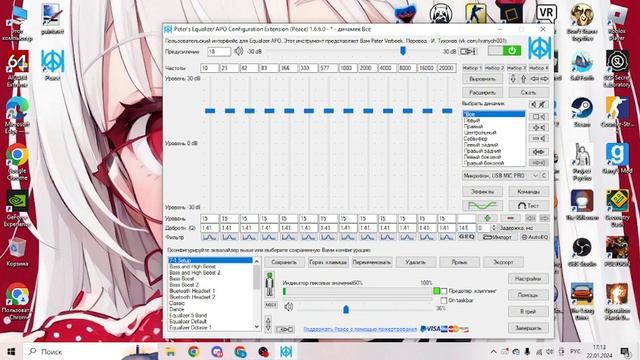Shift all gains down with down-arrow icon
This screenshot has height=360, width=640.
coord(513,79)
